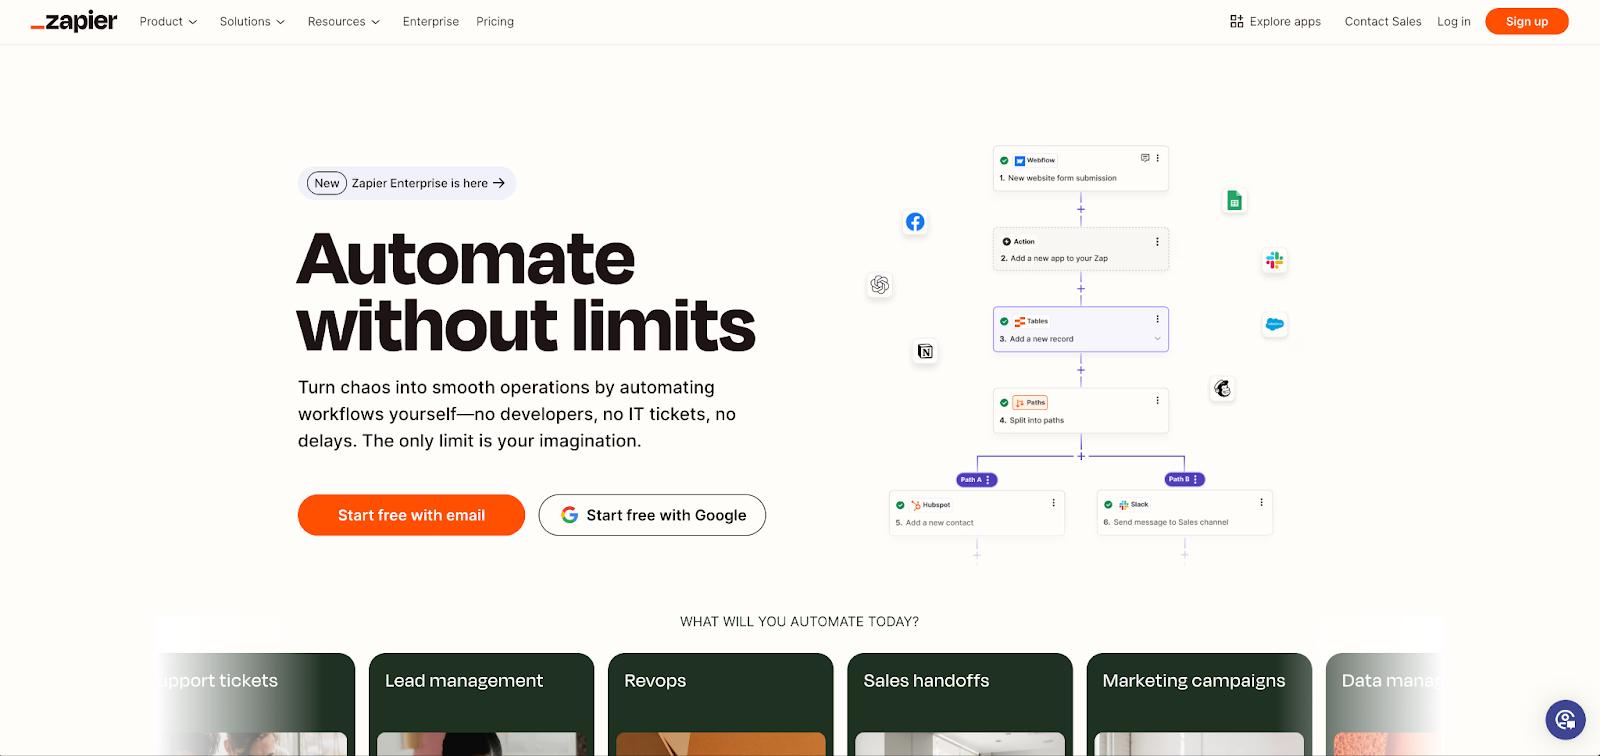Click the green check on the Webflow step
The height and width of the screenshot is (756, 1600).
click(x=1004, y=160)
